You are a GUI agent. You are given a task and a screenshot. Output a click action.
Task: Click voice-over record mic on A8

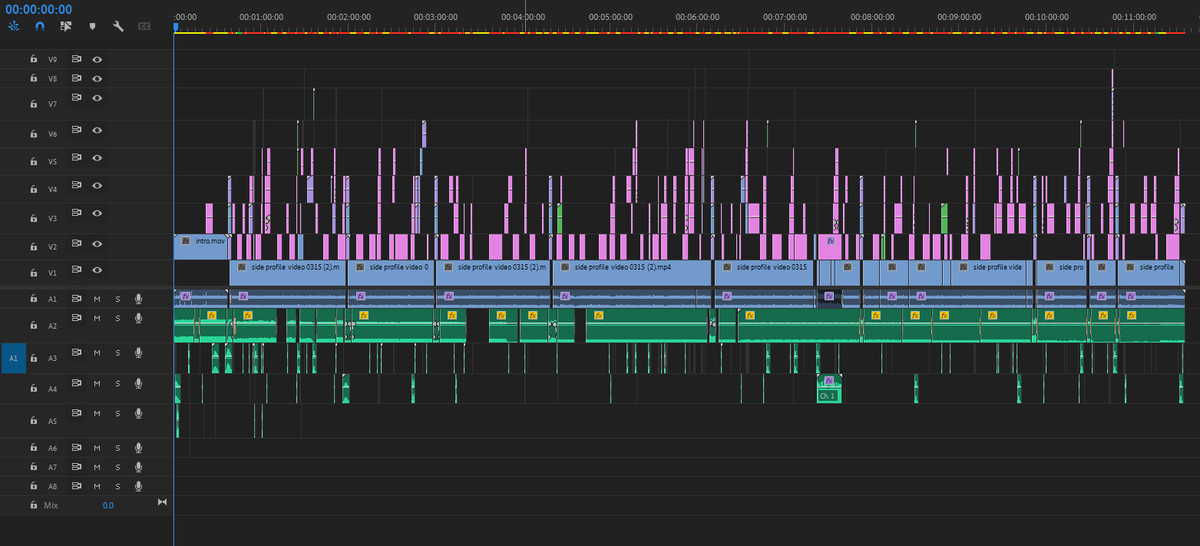(139, 486)
